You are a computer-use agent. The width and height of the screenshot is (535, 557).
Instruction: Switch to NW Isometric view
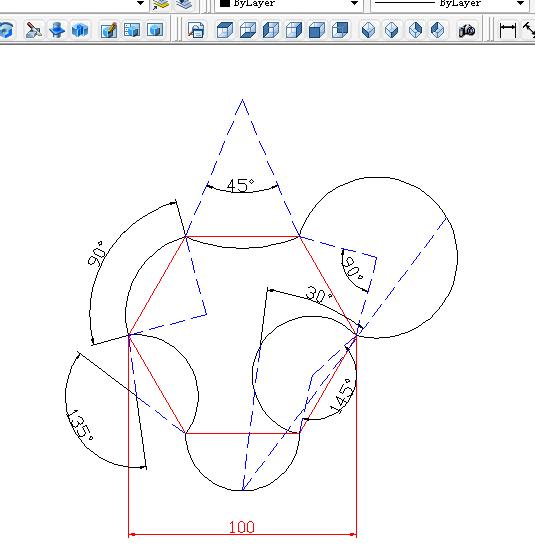pyautogui.click(x=437, y=30)
